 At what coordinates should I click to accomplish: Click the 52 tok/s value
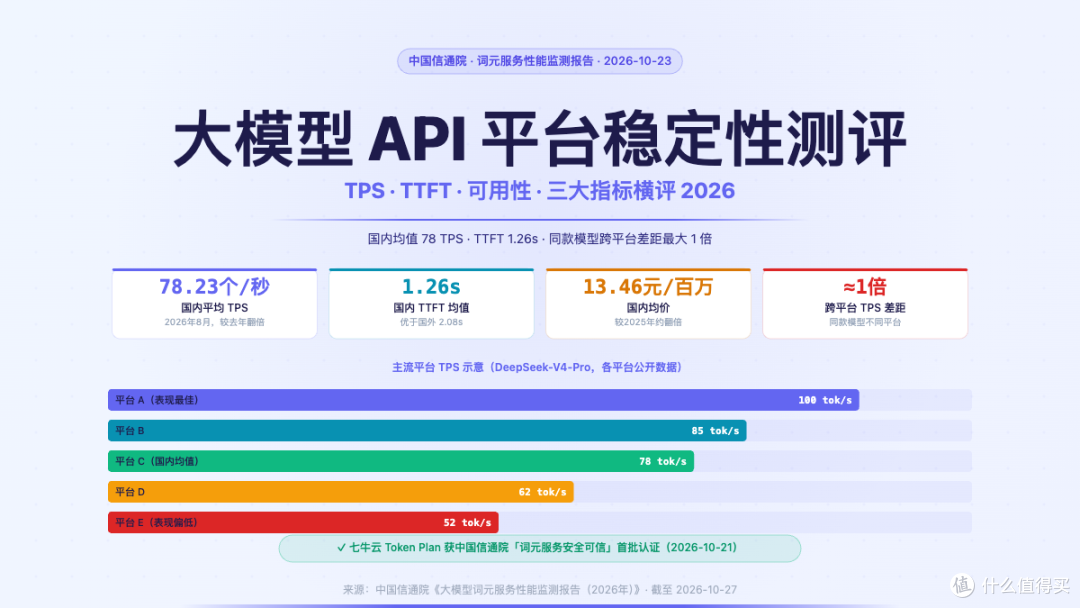tap(467, 523)
